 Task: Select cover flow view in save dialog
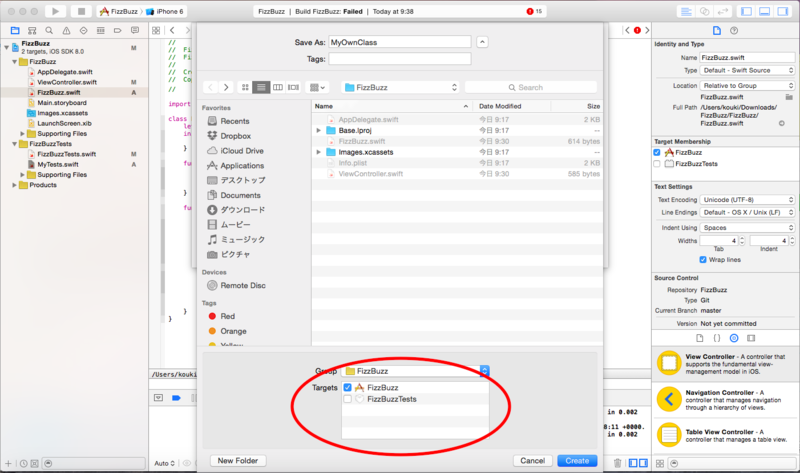coord(293,87)
